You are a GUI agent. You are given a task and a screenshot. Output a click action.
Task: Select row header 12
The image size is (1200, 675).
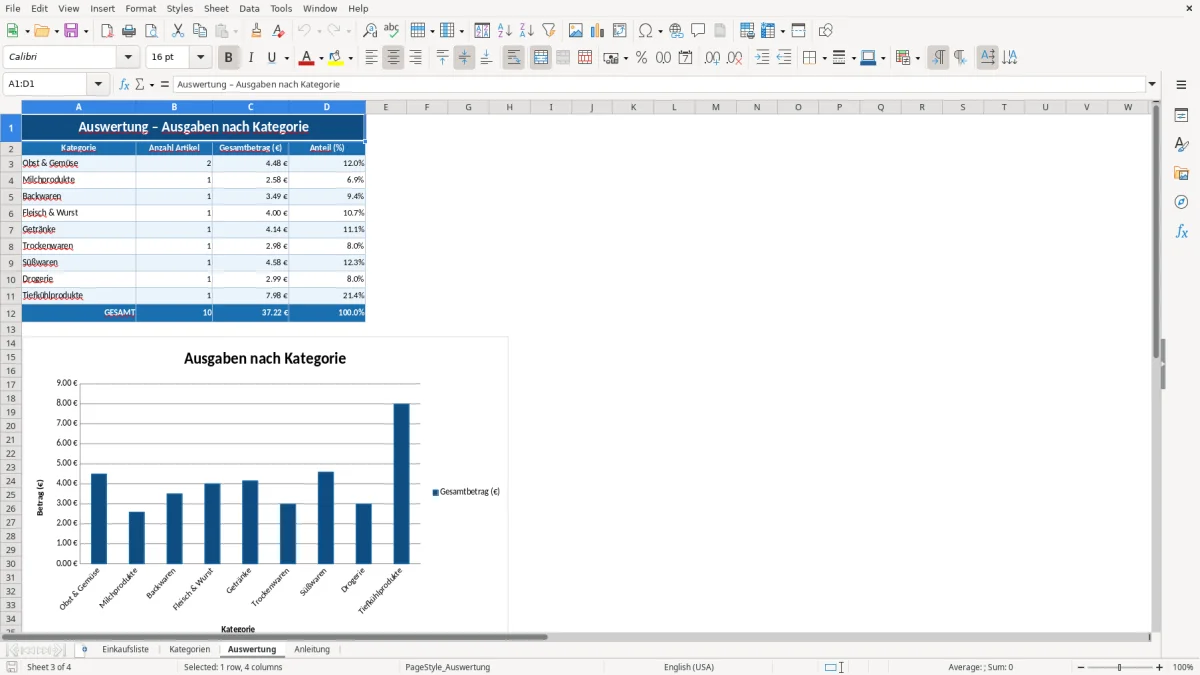click(x=11, y=313)
